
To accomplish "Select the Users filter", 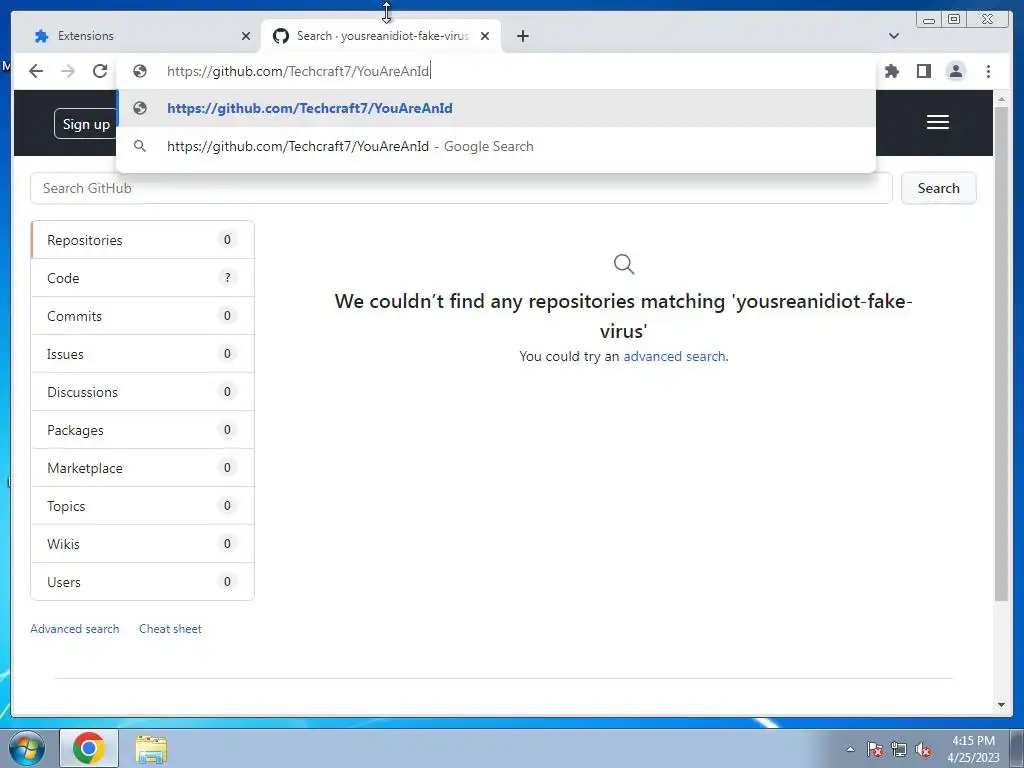I will pos(142,582).
